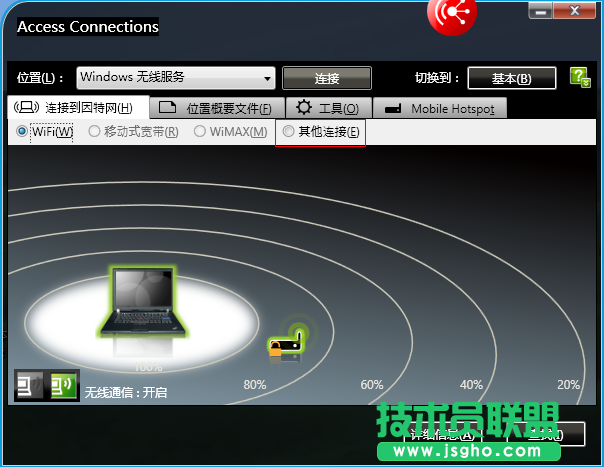Click the locked wireless router icon
The image size is (604, 467).
[284, 343]
